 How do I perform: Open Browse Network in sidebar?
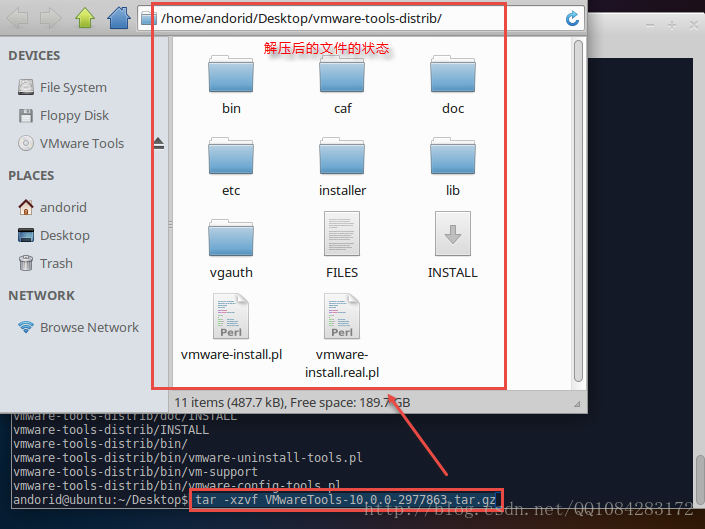[89, 327]
